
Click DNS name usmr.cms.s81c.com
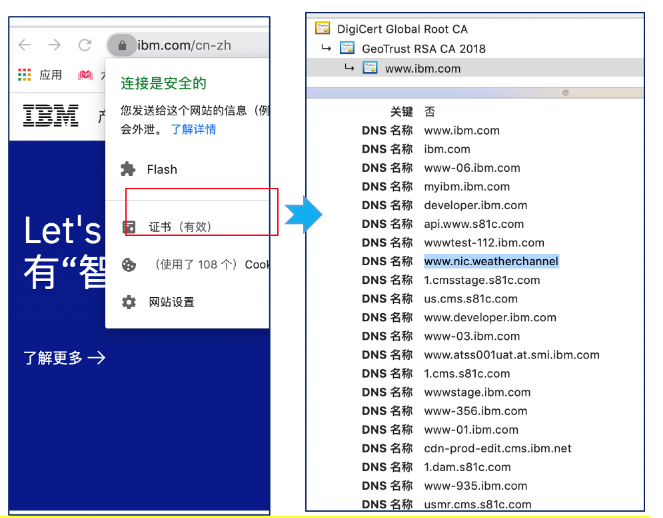click(477, 504)
